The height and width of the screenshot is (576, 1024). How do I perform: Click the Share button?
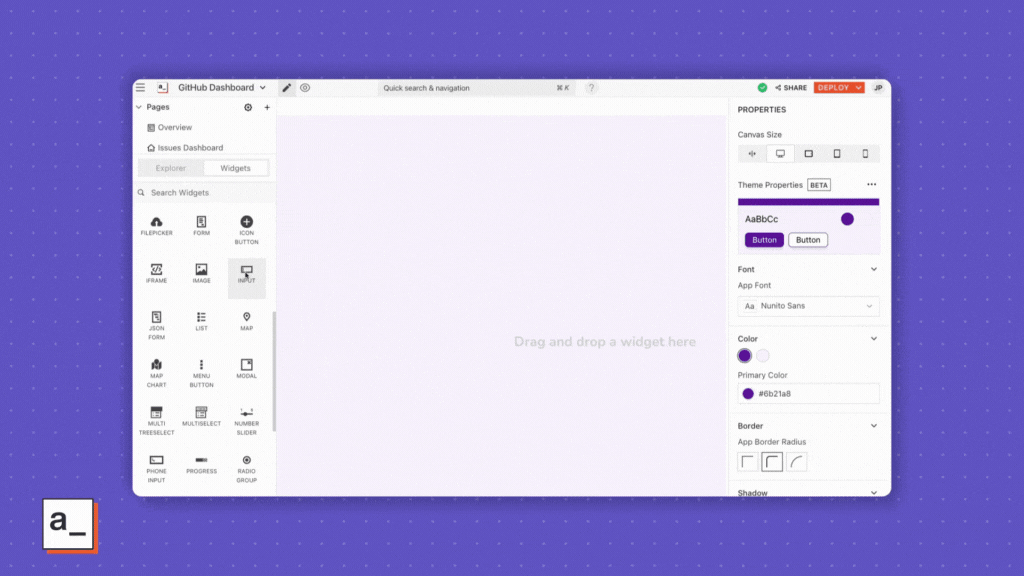tap(790, 88)
